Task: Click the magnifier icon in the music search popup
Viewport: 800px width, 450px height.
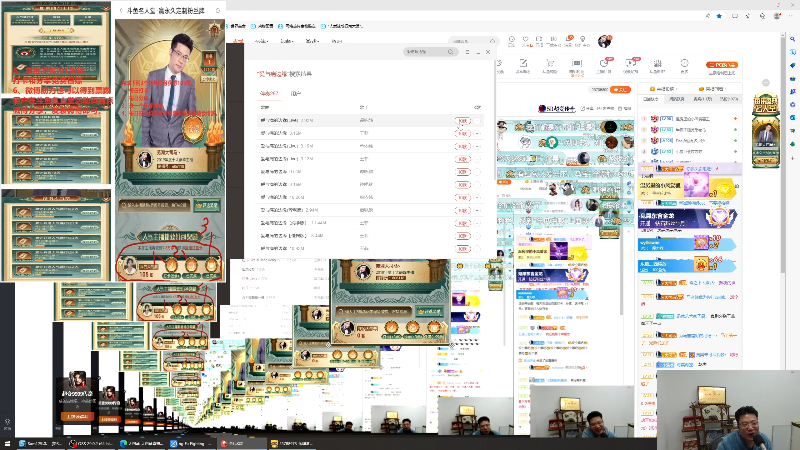Action: 451,52
